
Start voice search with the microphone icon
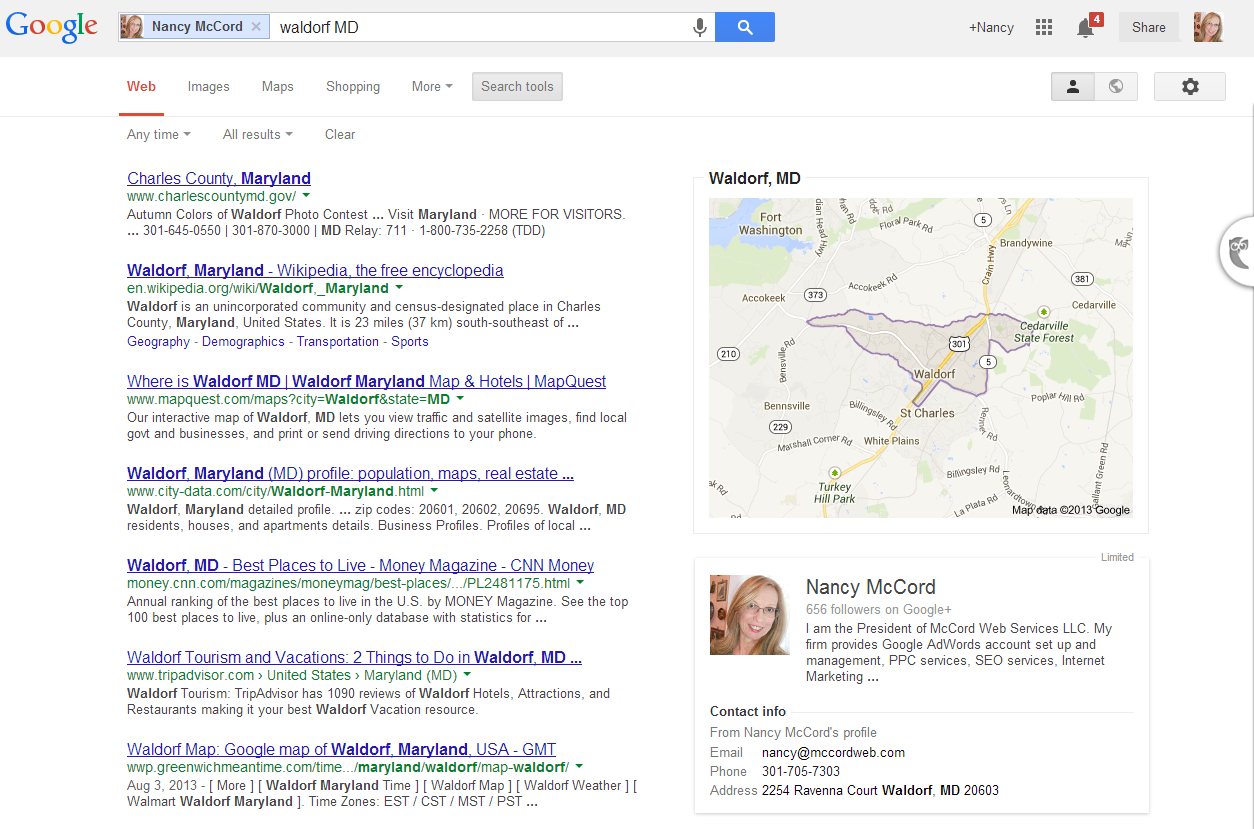click(x=700, y=27)
